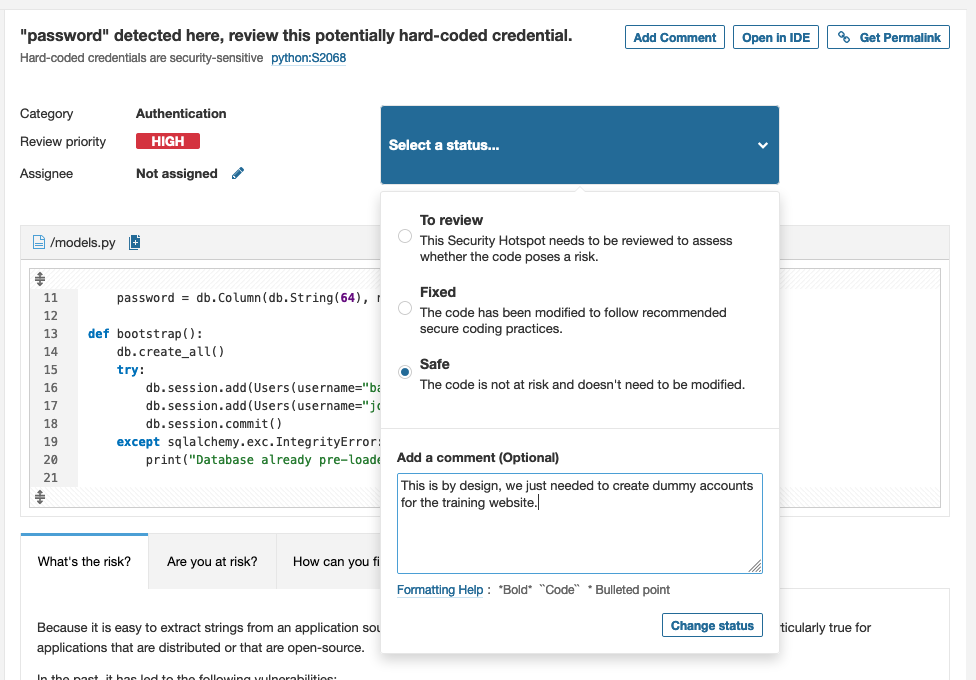Click the copy file path icon beside models.py
The image size is (976, 680).
134,242
